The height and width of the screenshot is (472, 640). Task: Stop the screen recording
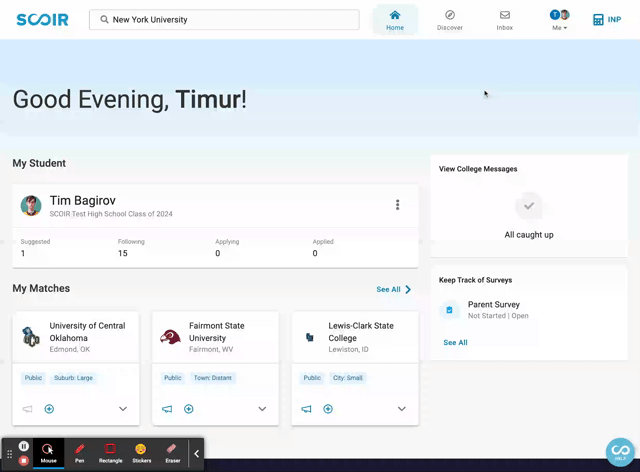point(24,461)
